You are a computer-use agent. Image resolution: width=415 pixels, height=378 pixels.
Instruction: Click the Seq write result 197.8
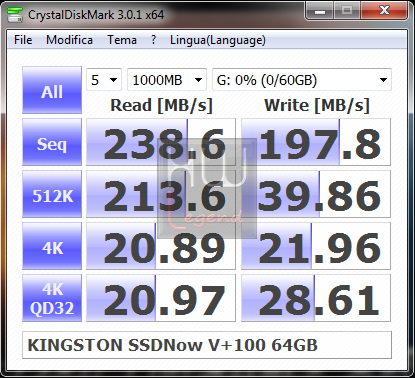pos(316,142)
